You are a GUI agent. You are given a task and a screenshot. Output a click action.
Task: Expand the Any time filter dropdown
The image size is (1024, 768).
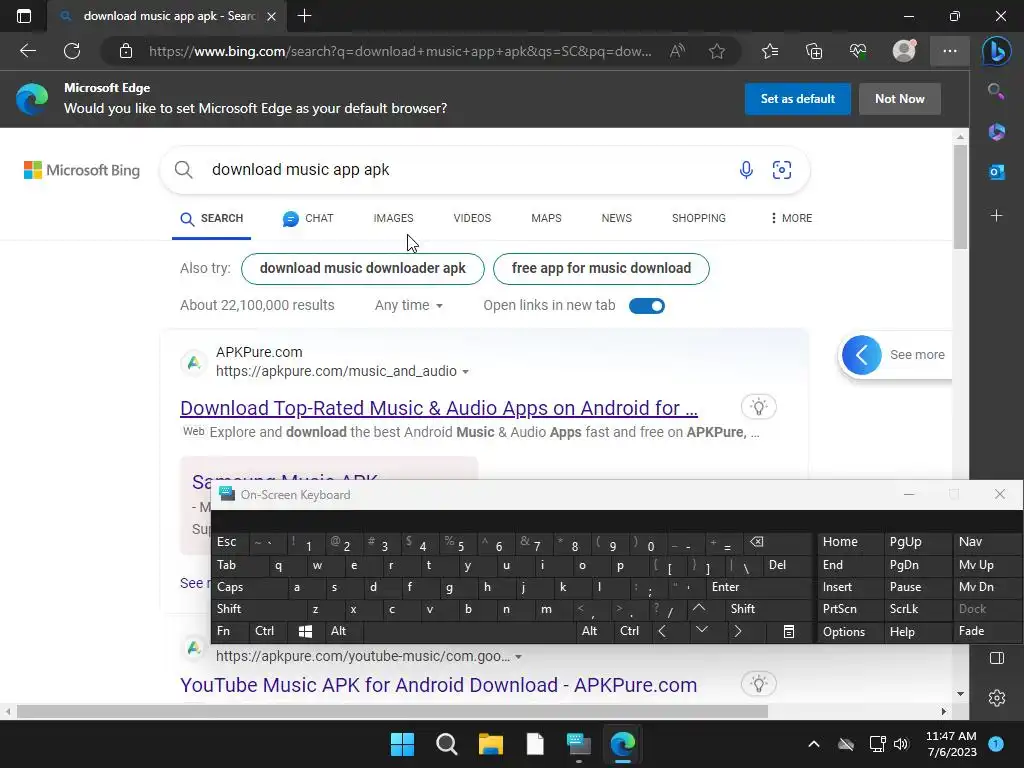pyautogui.click(x=409, y=305)
